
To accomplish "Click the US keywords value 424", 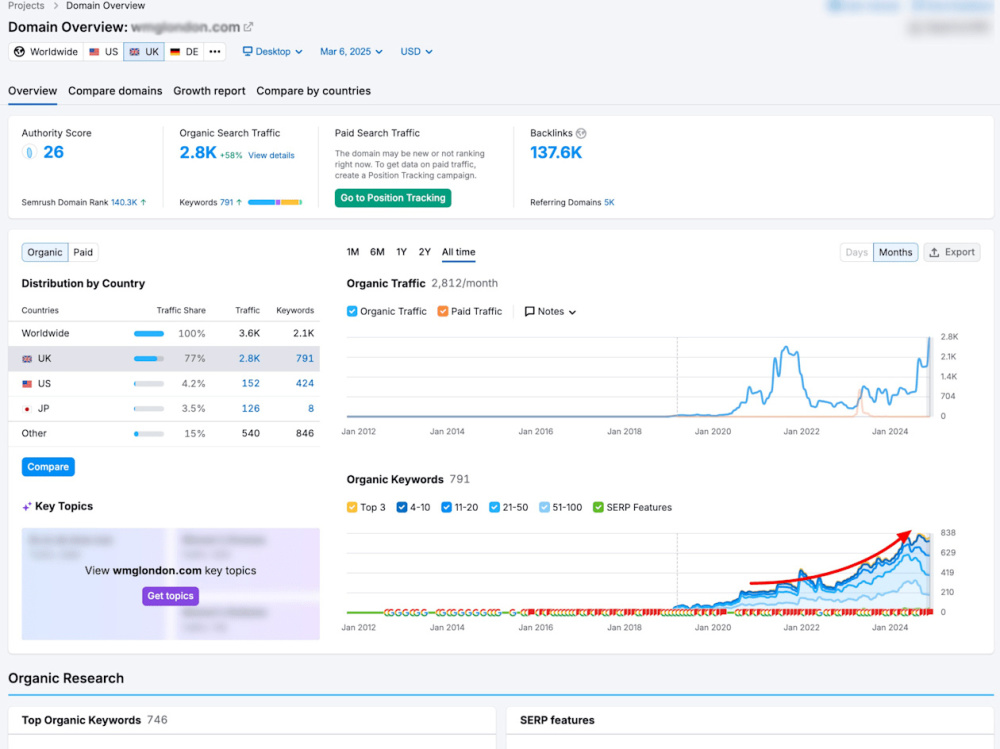I will point(304,383).
